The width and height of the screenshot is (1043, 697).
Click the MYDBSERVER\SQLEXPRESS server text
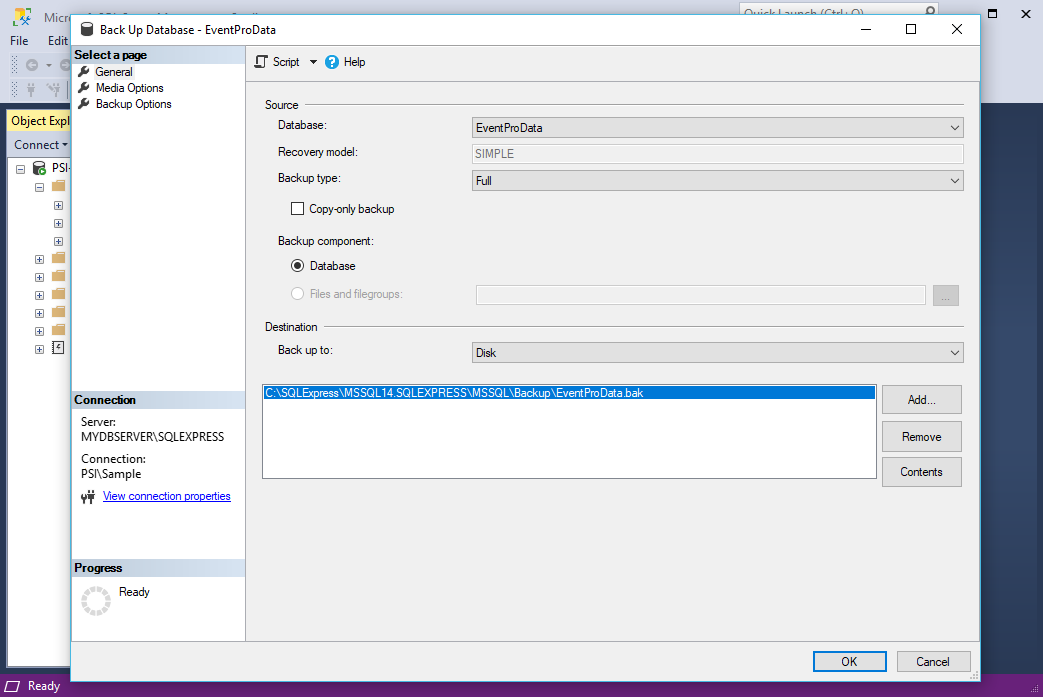pyautogui.click(x=152, y=437)
